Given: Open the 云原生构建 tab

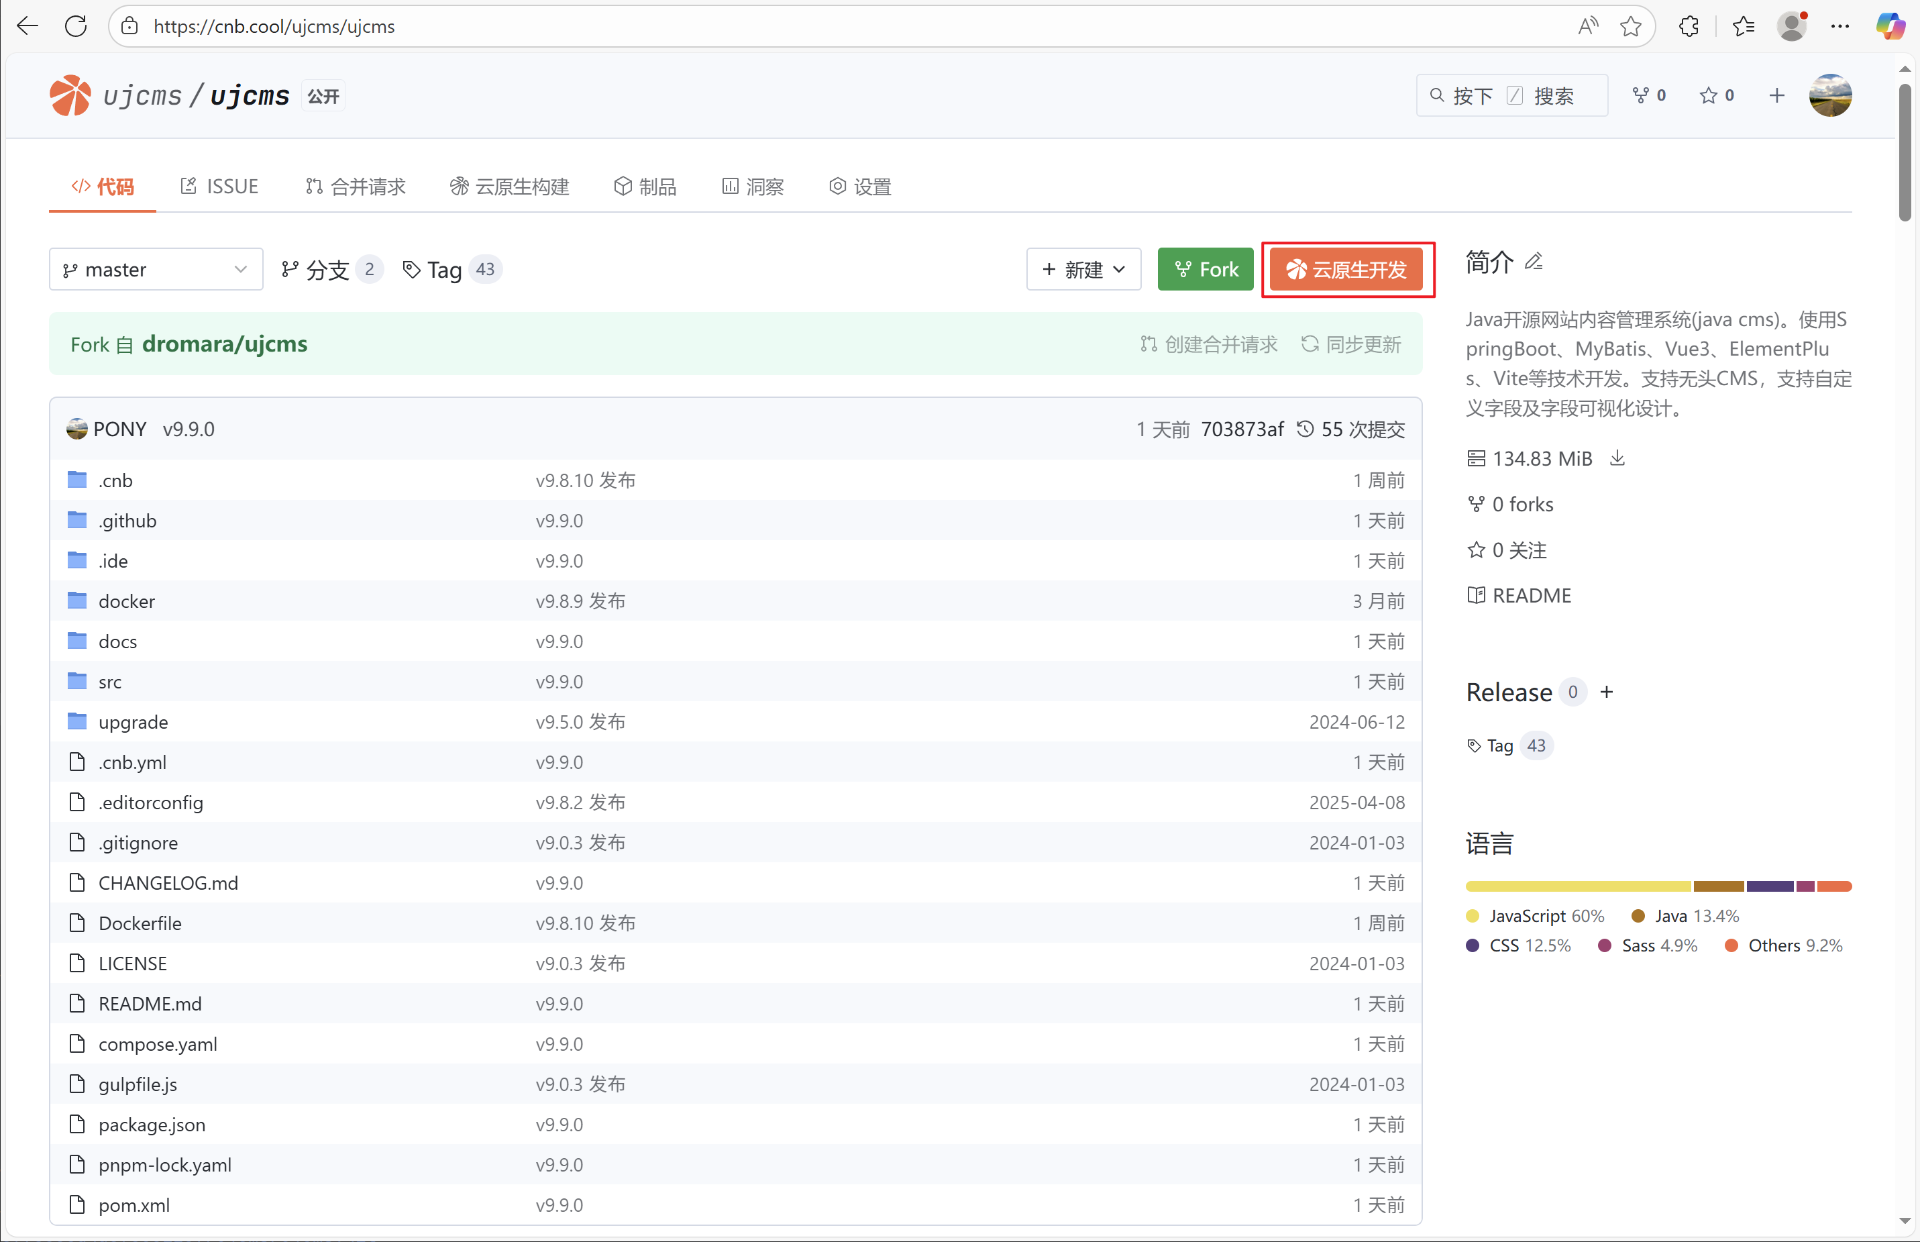Looking at the screenshot, I should 509,186.
